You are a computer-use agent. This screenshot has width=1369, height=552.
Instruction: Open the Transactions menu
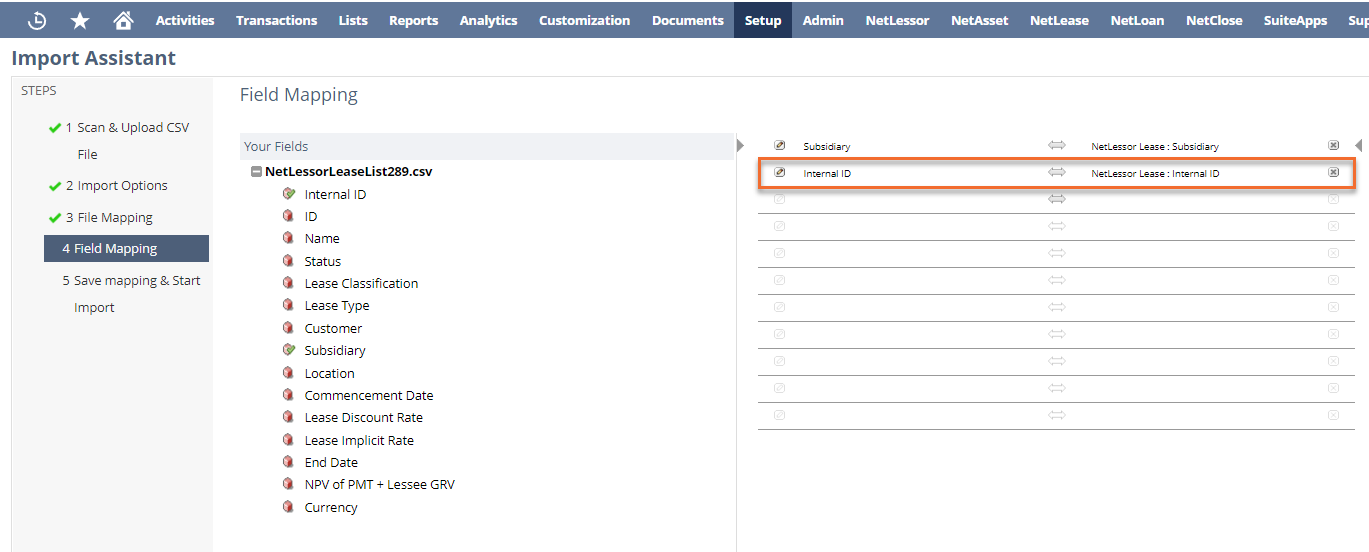point(276,20)
